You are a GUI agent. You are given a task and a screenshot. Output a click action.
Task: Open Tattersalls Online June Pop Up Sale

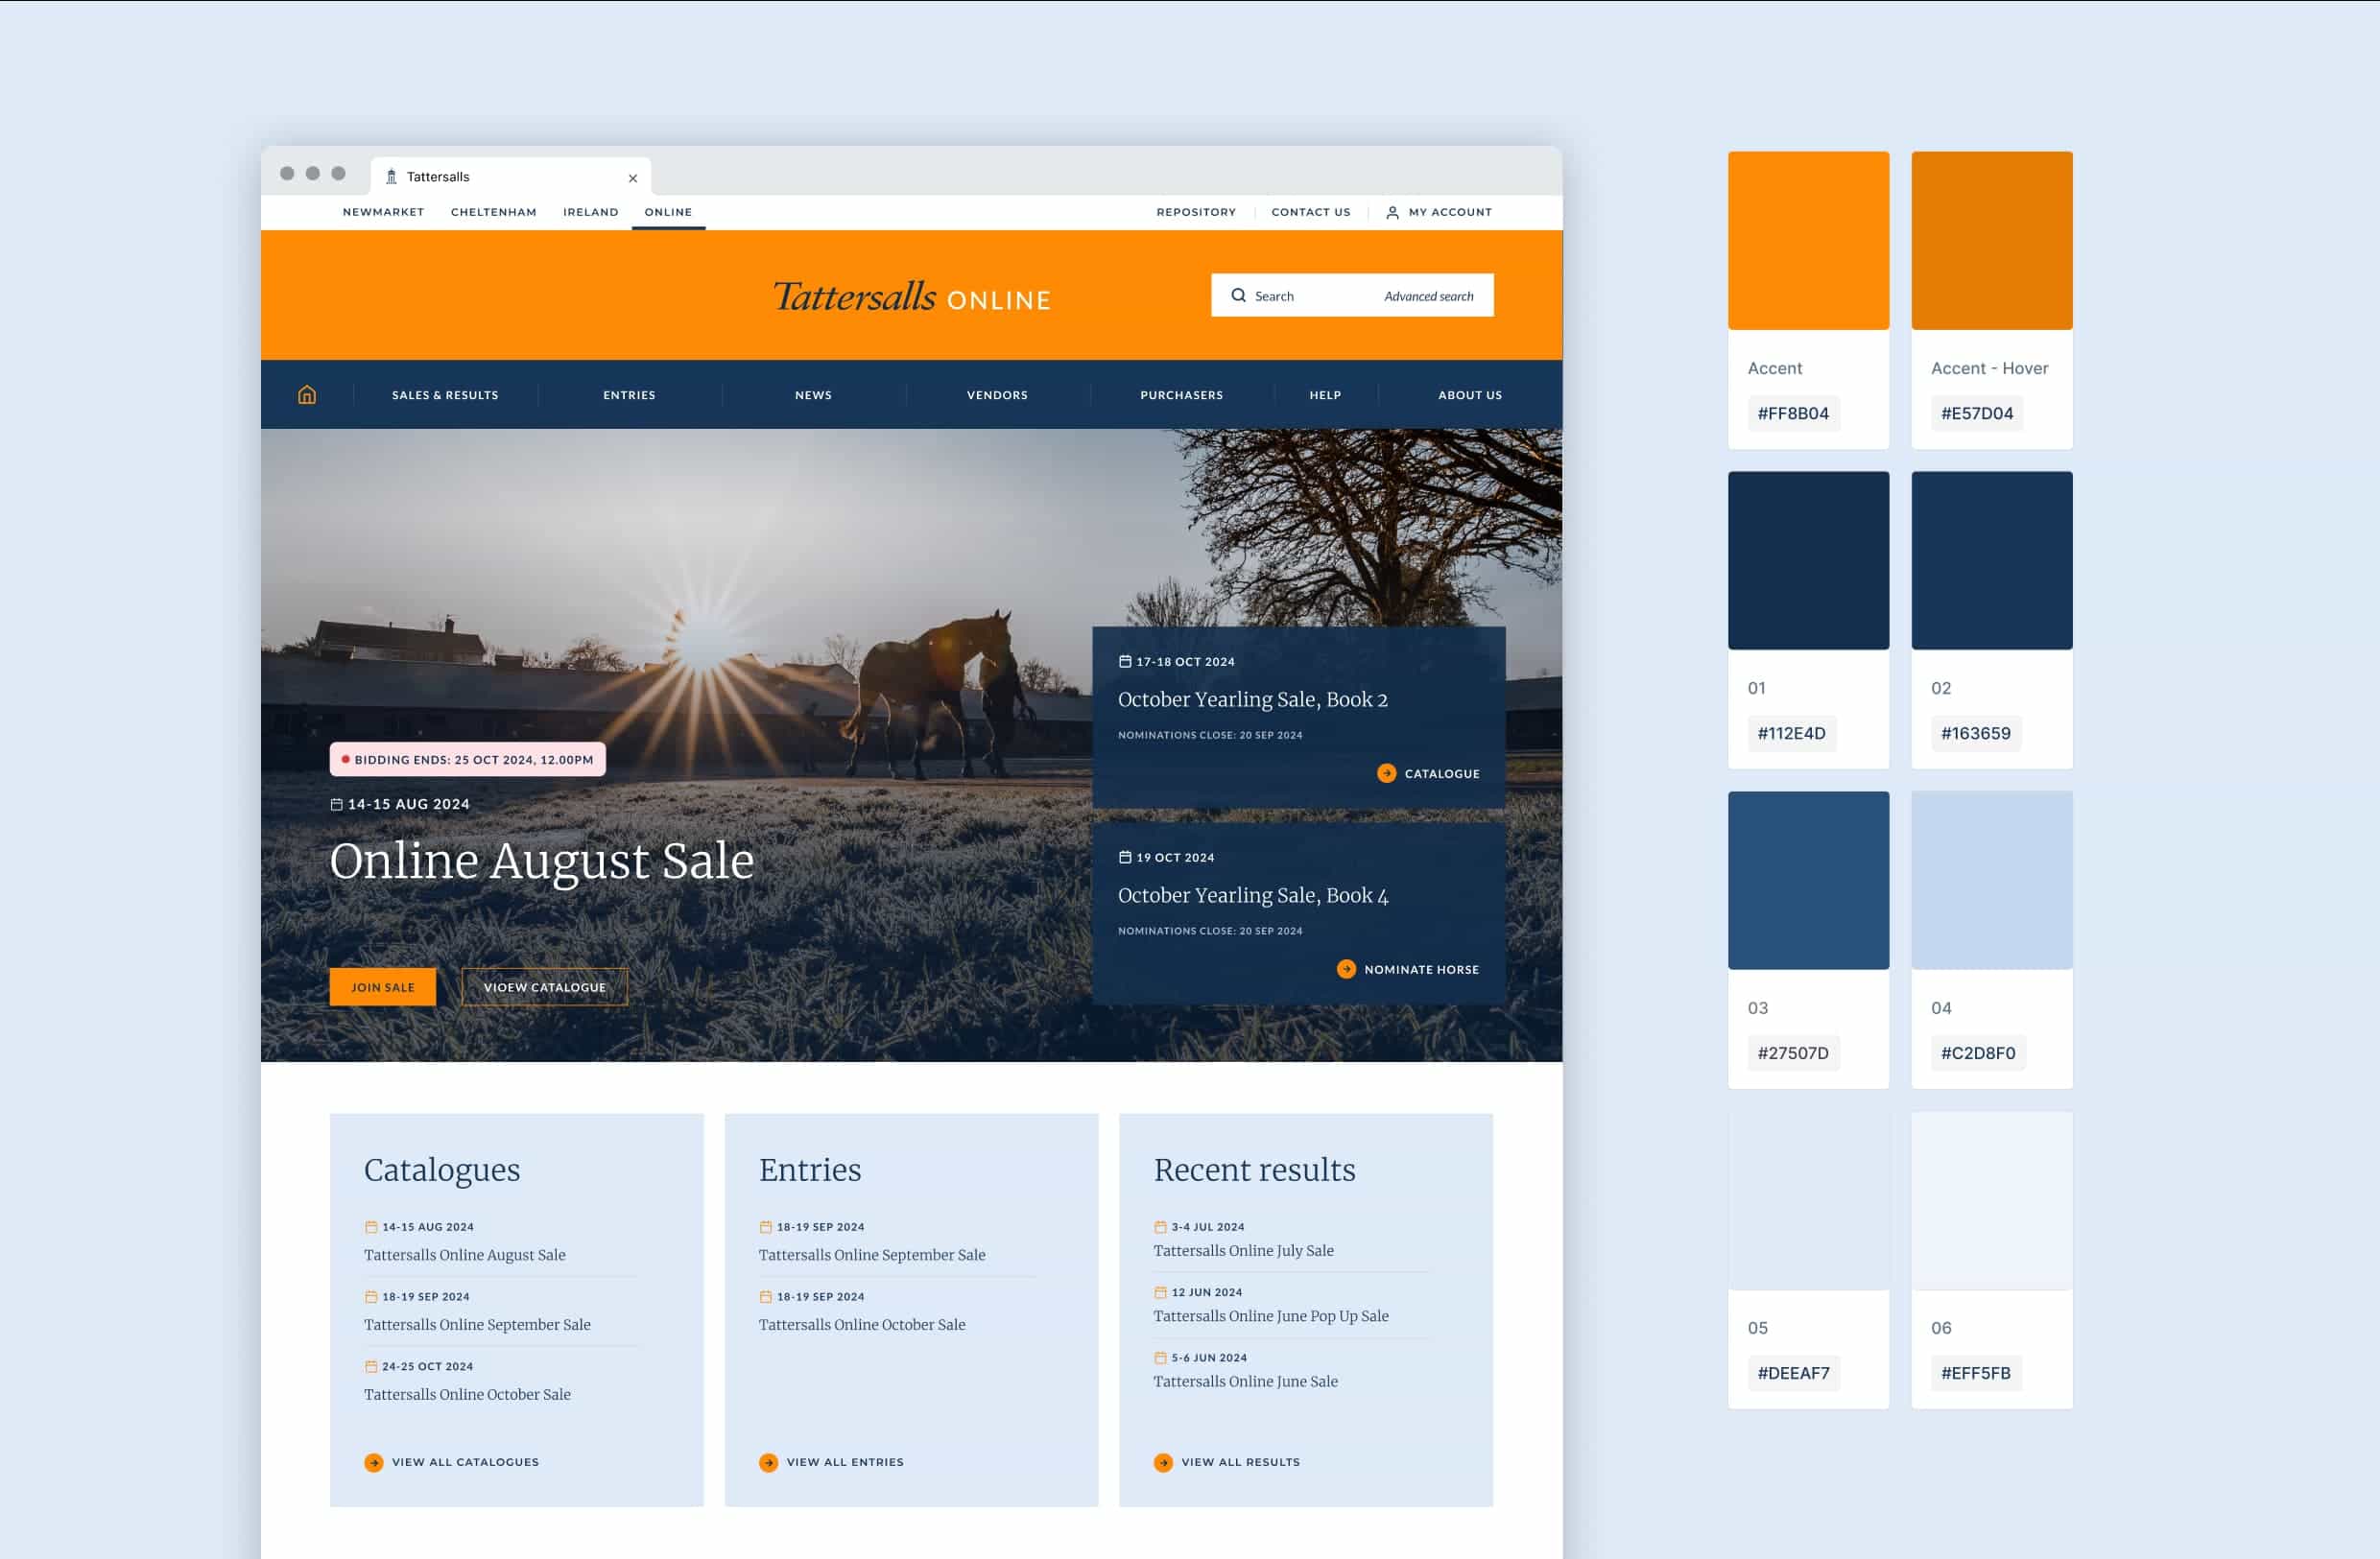click(x=1270, y=1316)
